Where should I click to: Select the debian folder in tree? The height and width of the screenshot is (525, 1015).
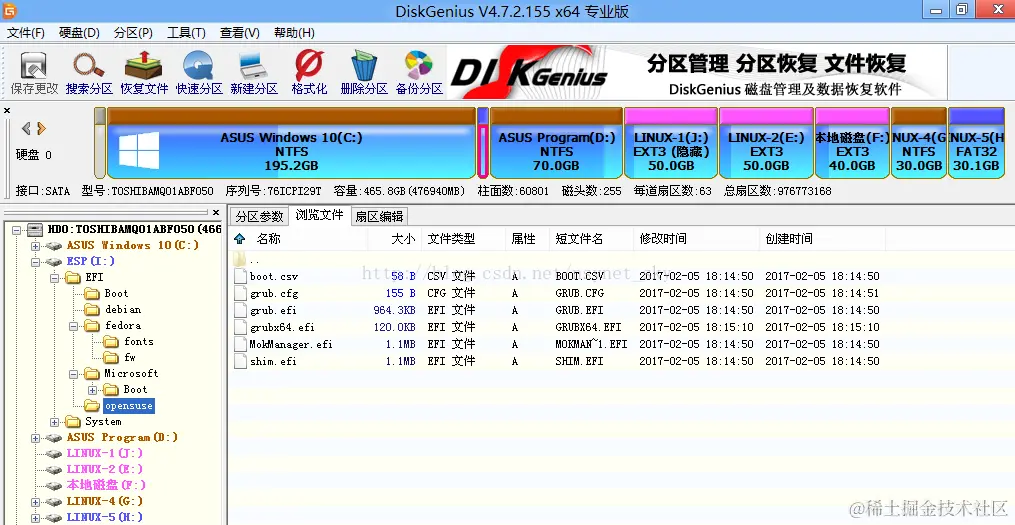pyautogui.click(x=123, y=309)
